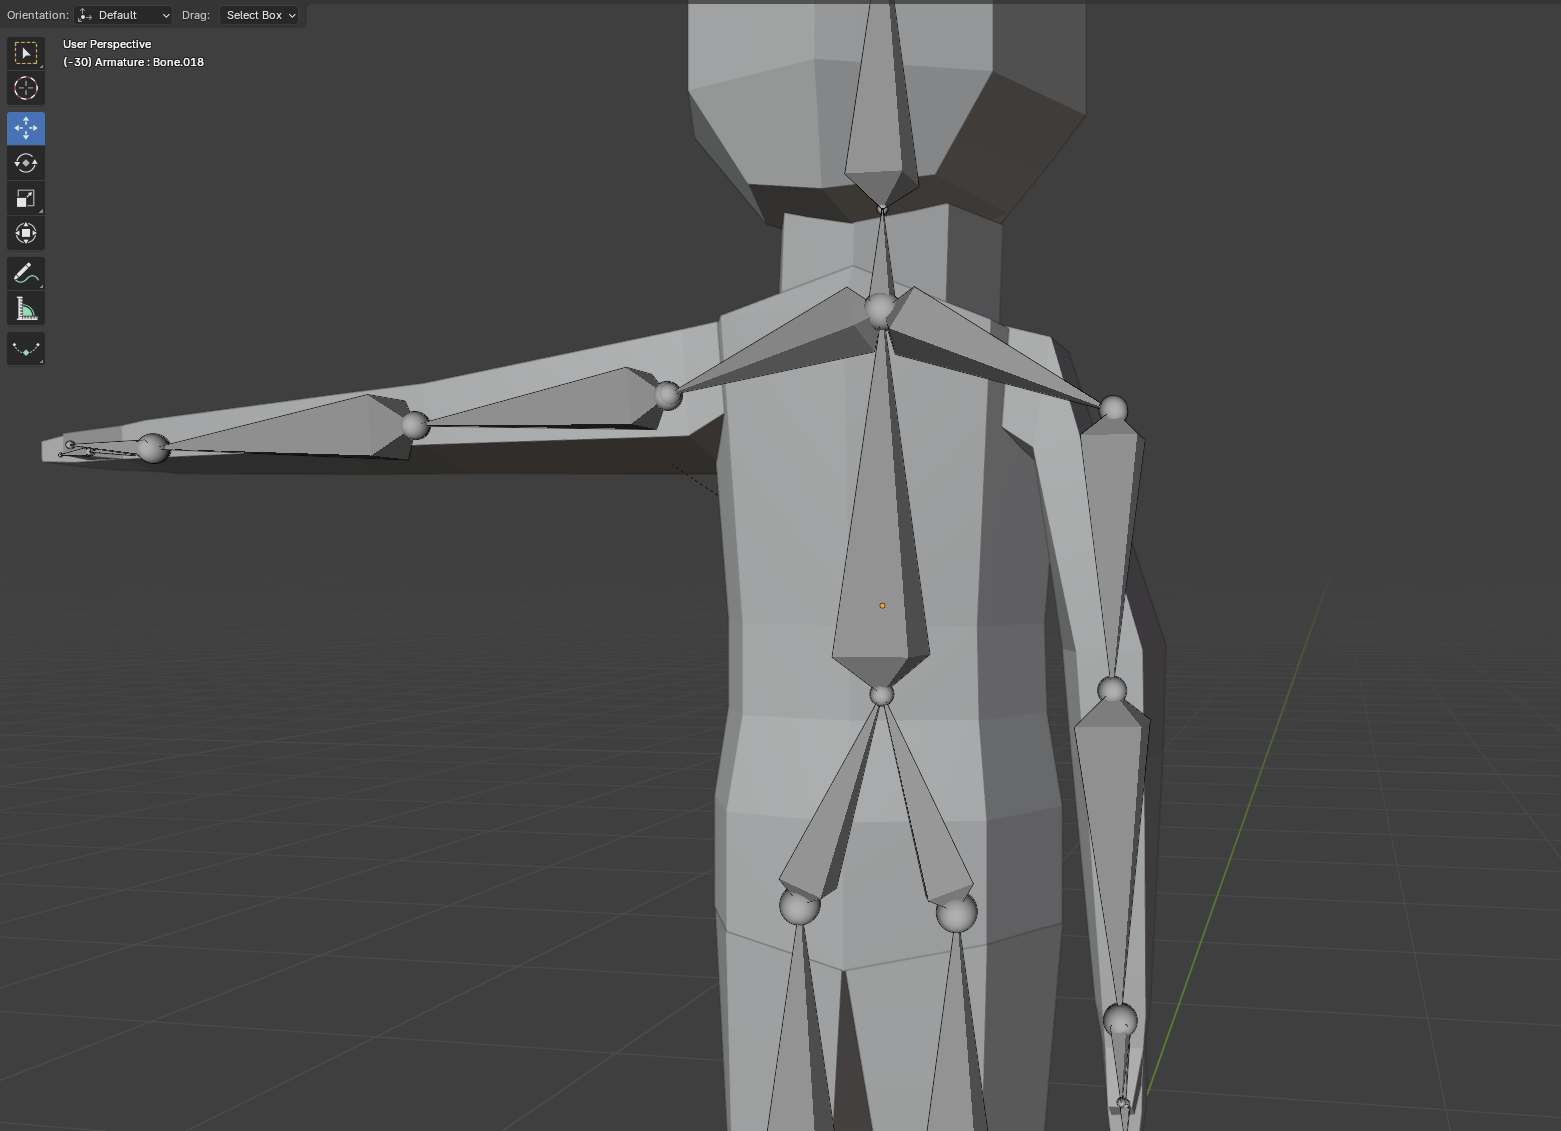The height and width of the screenshot is (1131, 1561).
Task: Select the Select Box tool
Action: [x=26, y=53]
